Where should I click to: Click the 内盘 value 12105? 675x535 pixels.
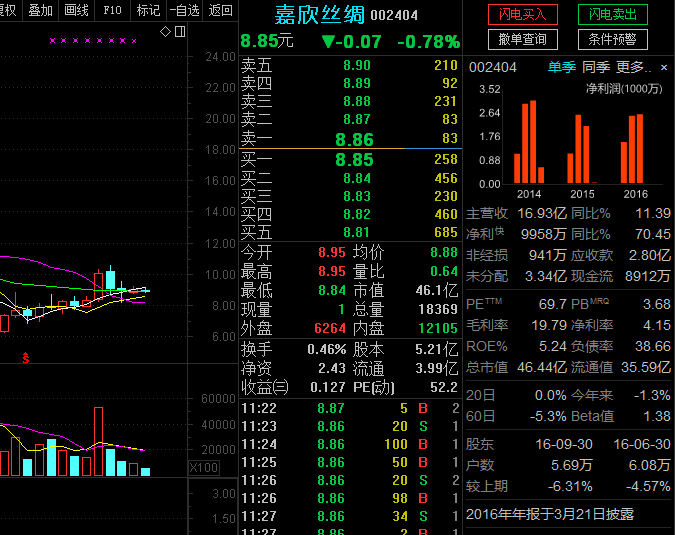click(x=438, y=328)
